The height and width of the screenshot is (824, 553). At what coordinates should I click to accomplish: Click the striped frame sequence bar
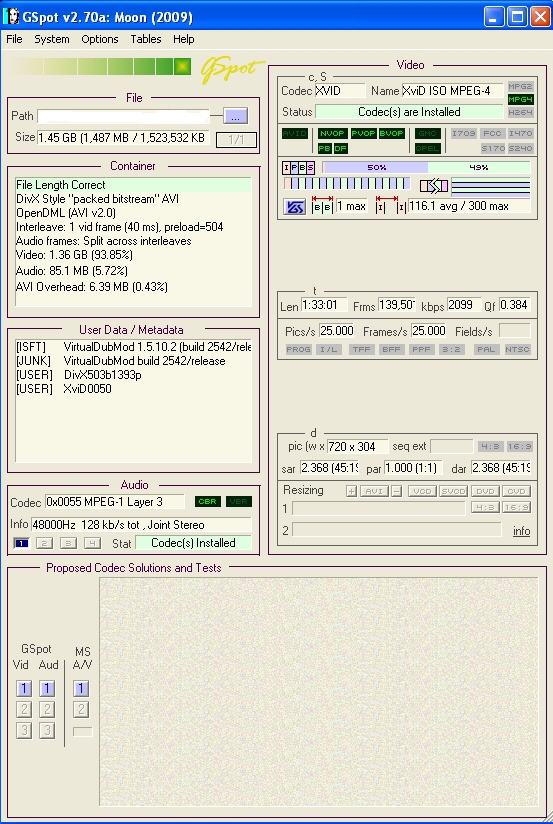tap(347, 183)
